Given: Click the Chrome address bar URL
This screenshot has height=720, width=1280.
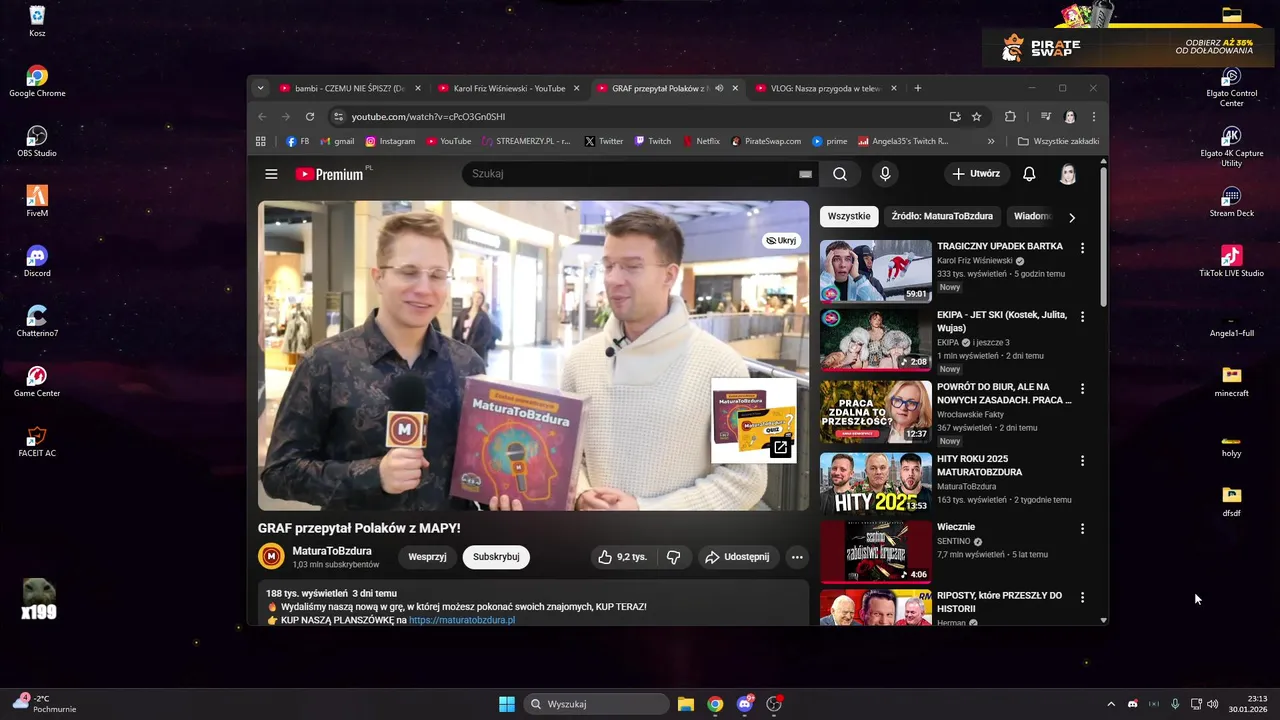Looking at the screenshot, I should point(428,117).
